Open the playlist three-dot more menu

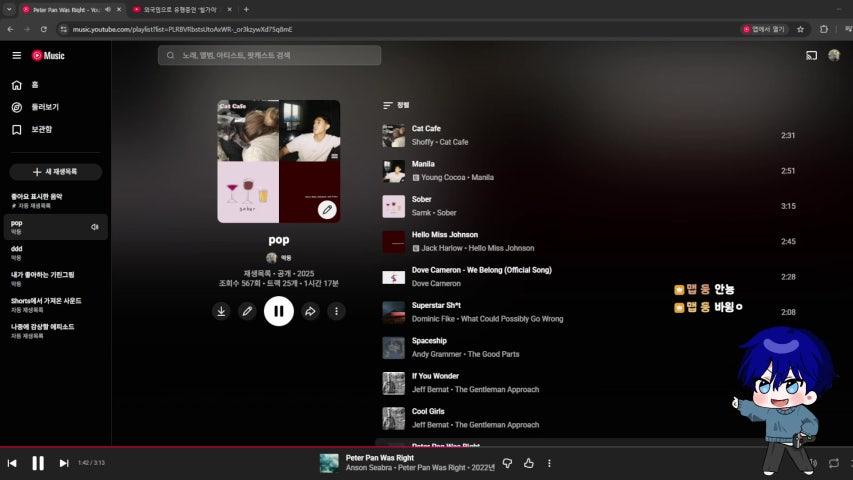tap(337, 312)
